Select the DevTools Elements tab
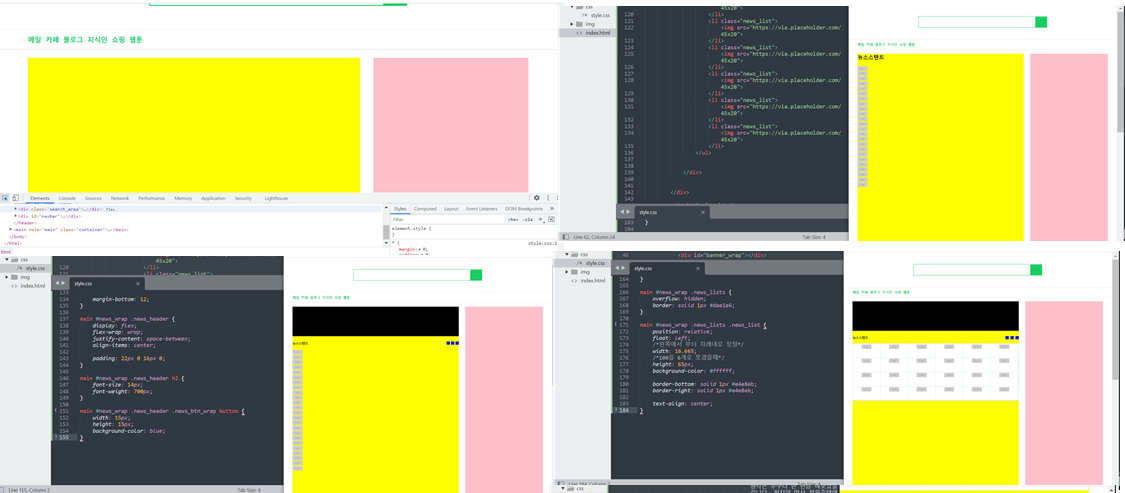This screenshot has width=1125, height=493. pyautogui.click(x=39, y=198)
